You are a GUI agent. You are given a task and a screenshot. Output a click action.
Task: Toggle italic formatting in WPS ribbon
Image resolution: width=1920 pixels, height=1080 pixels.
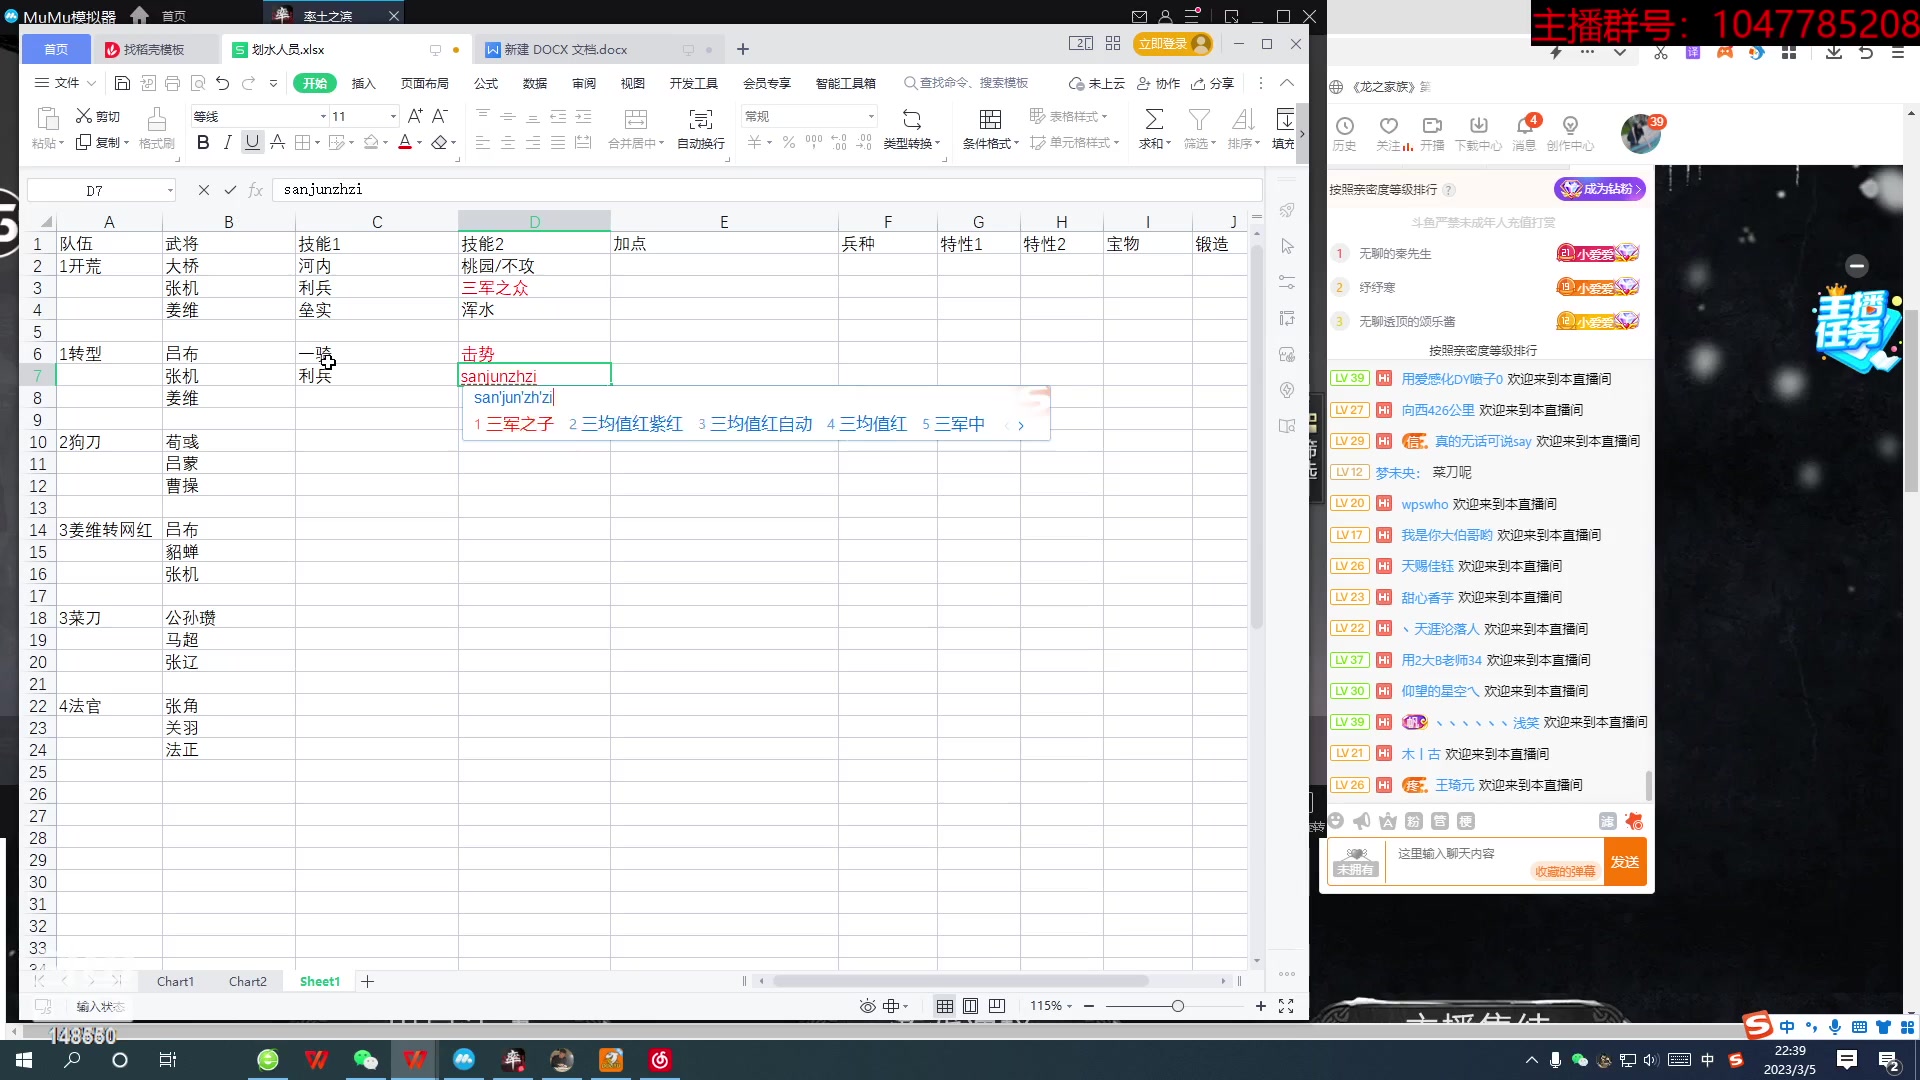228,143
